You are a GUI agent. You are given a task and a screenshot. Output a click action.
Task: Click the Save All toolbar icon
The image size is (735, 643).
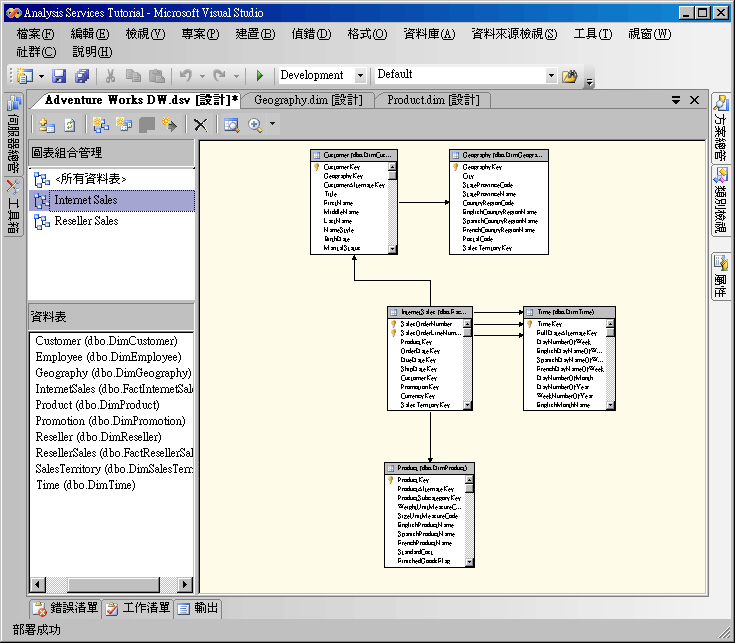tap(81, 76)
